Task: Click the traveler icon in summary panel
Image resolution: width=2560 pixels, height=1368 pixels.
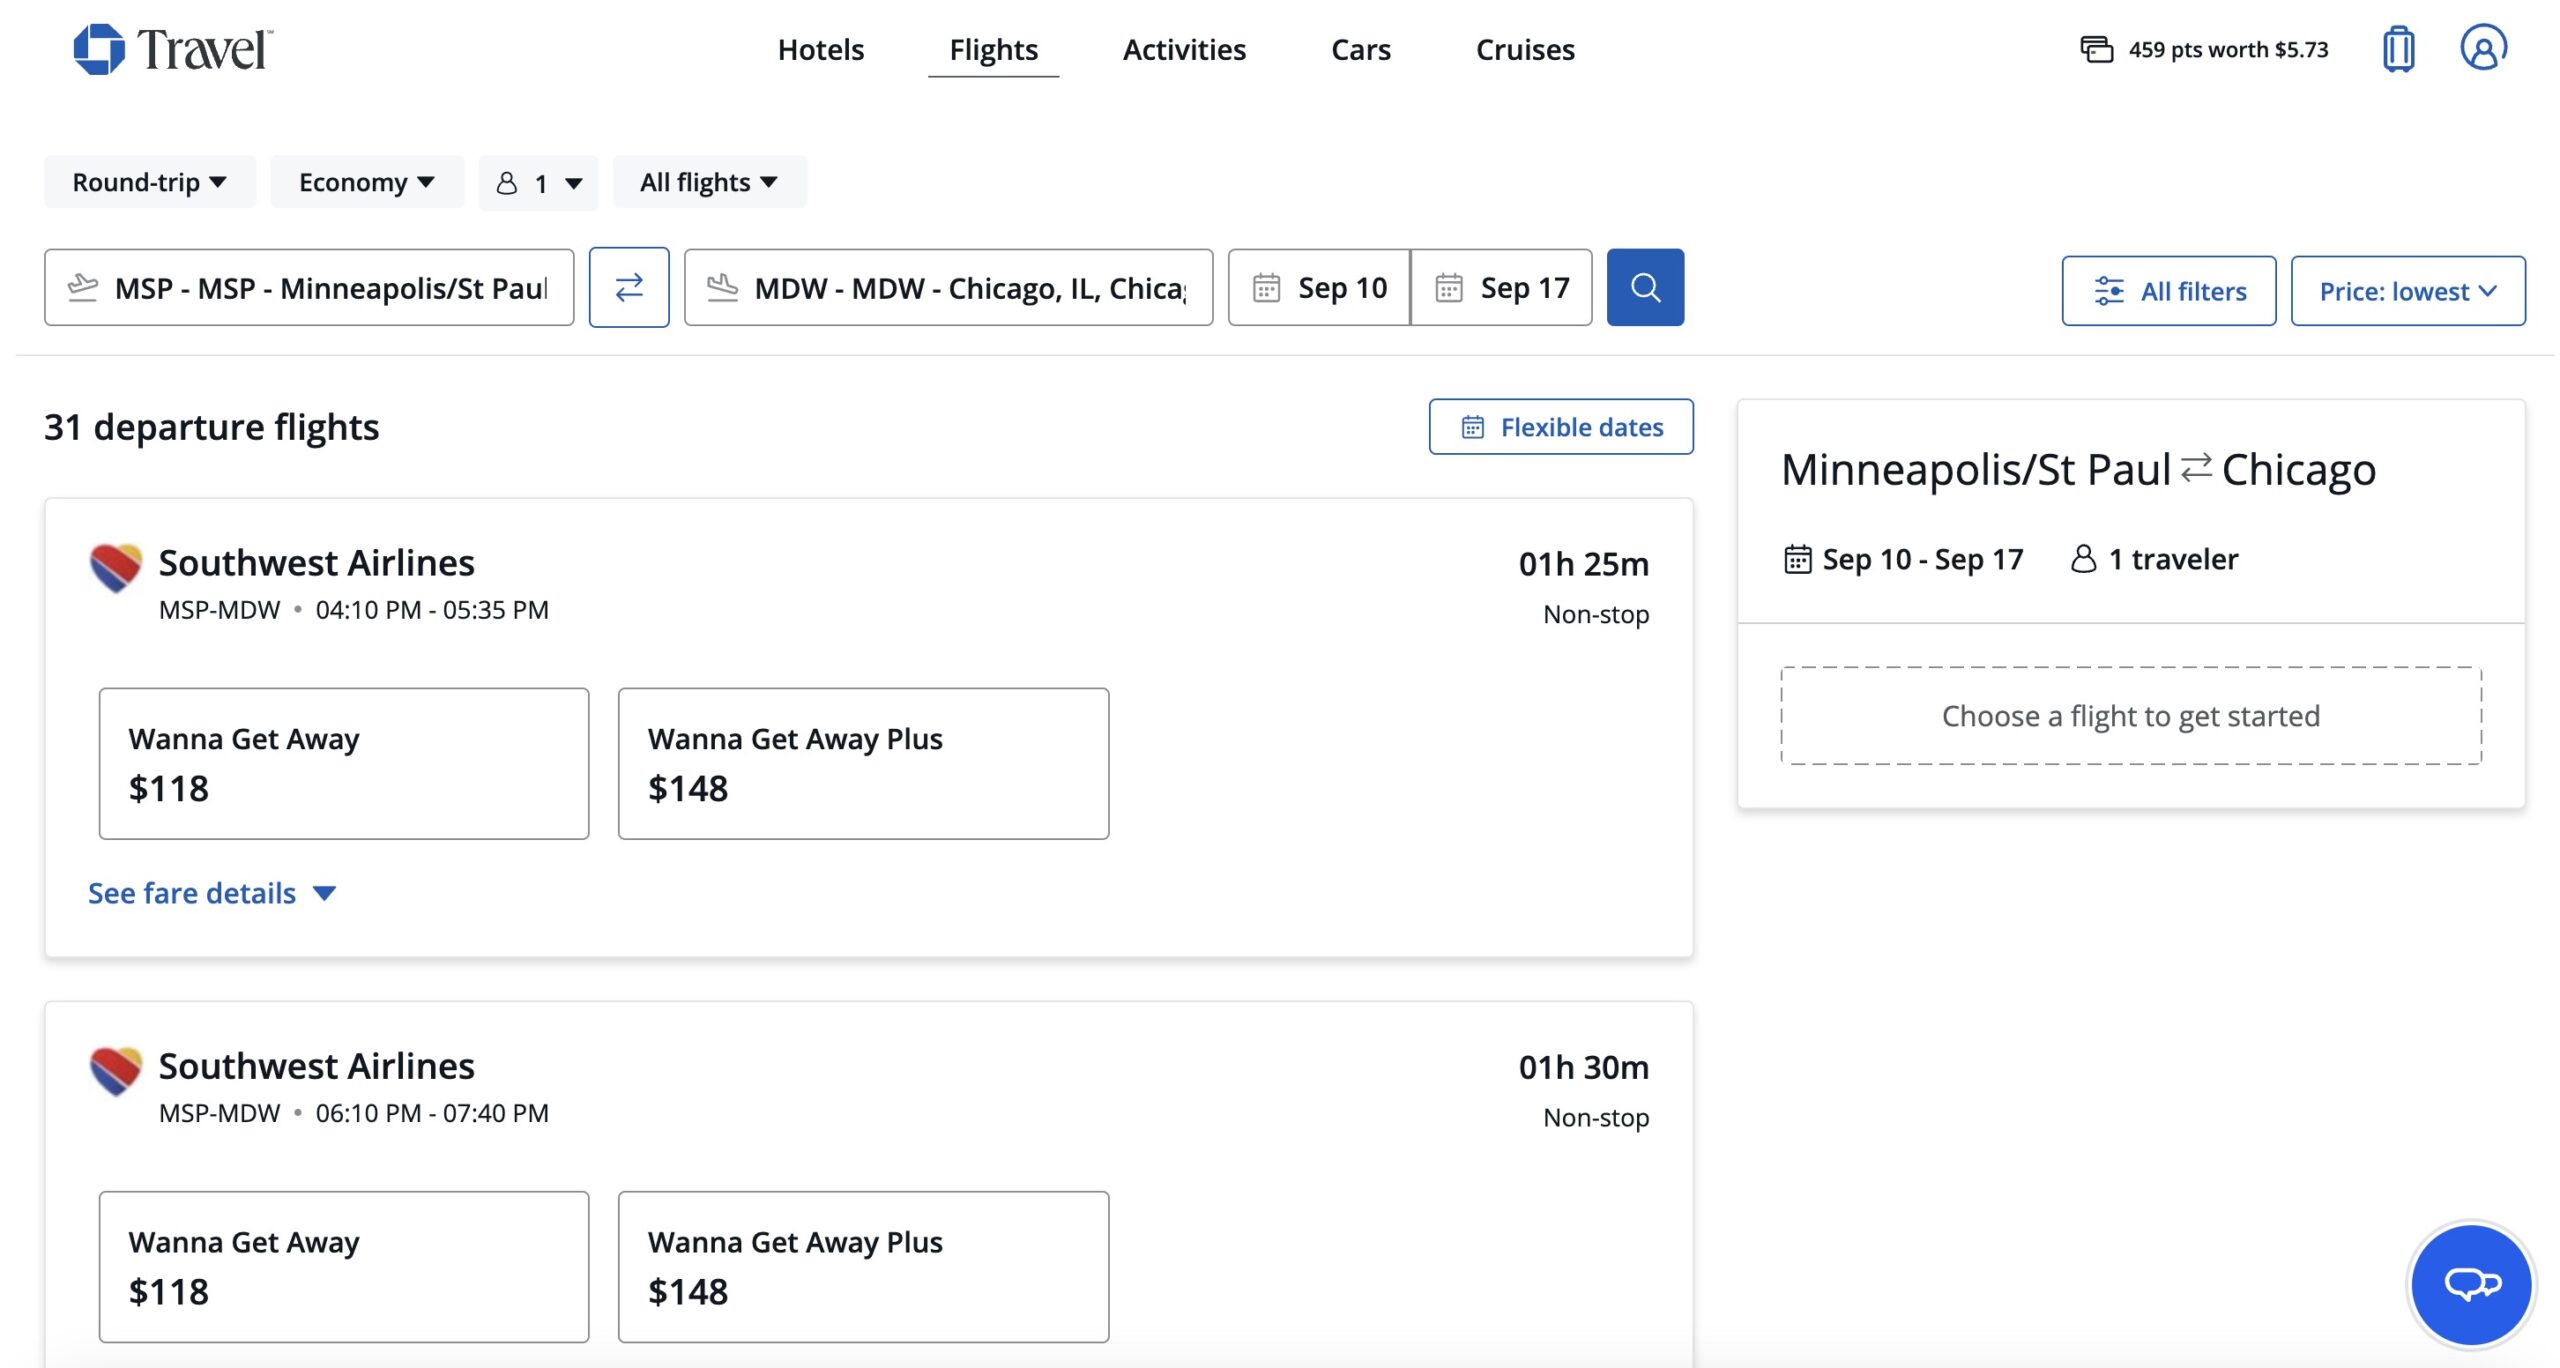Action: click(2083, 558)
